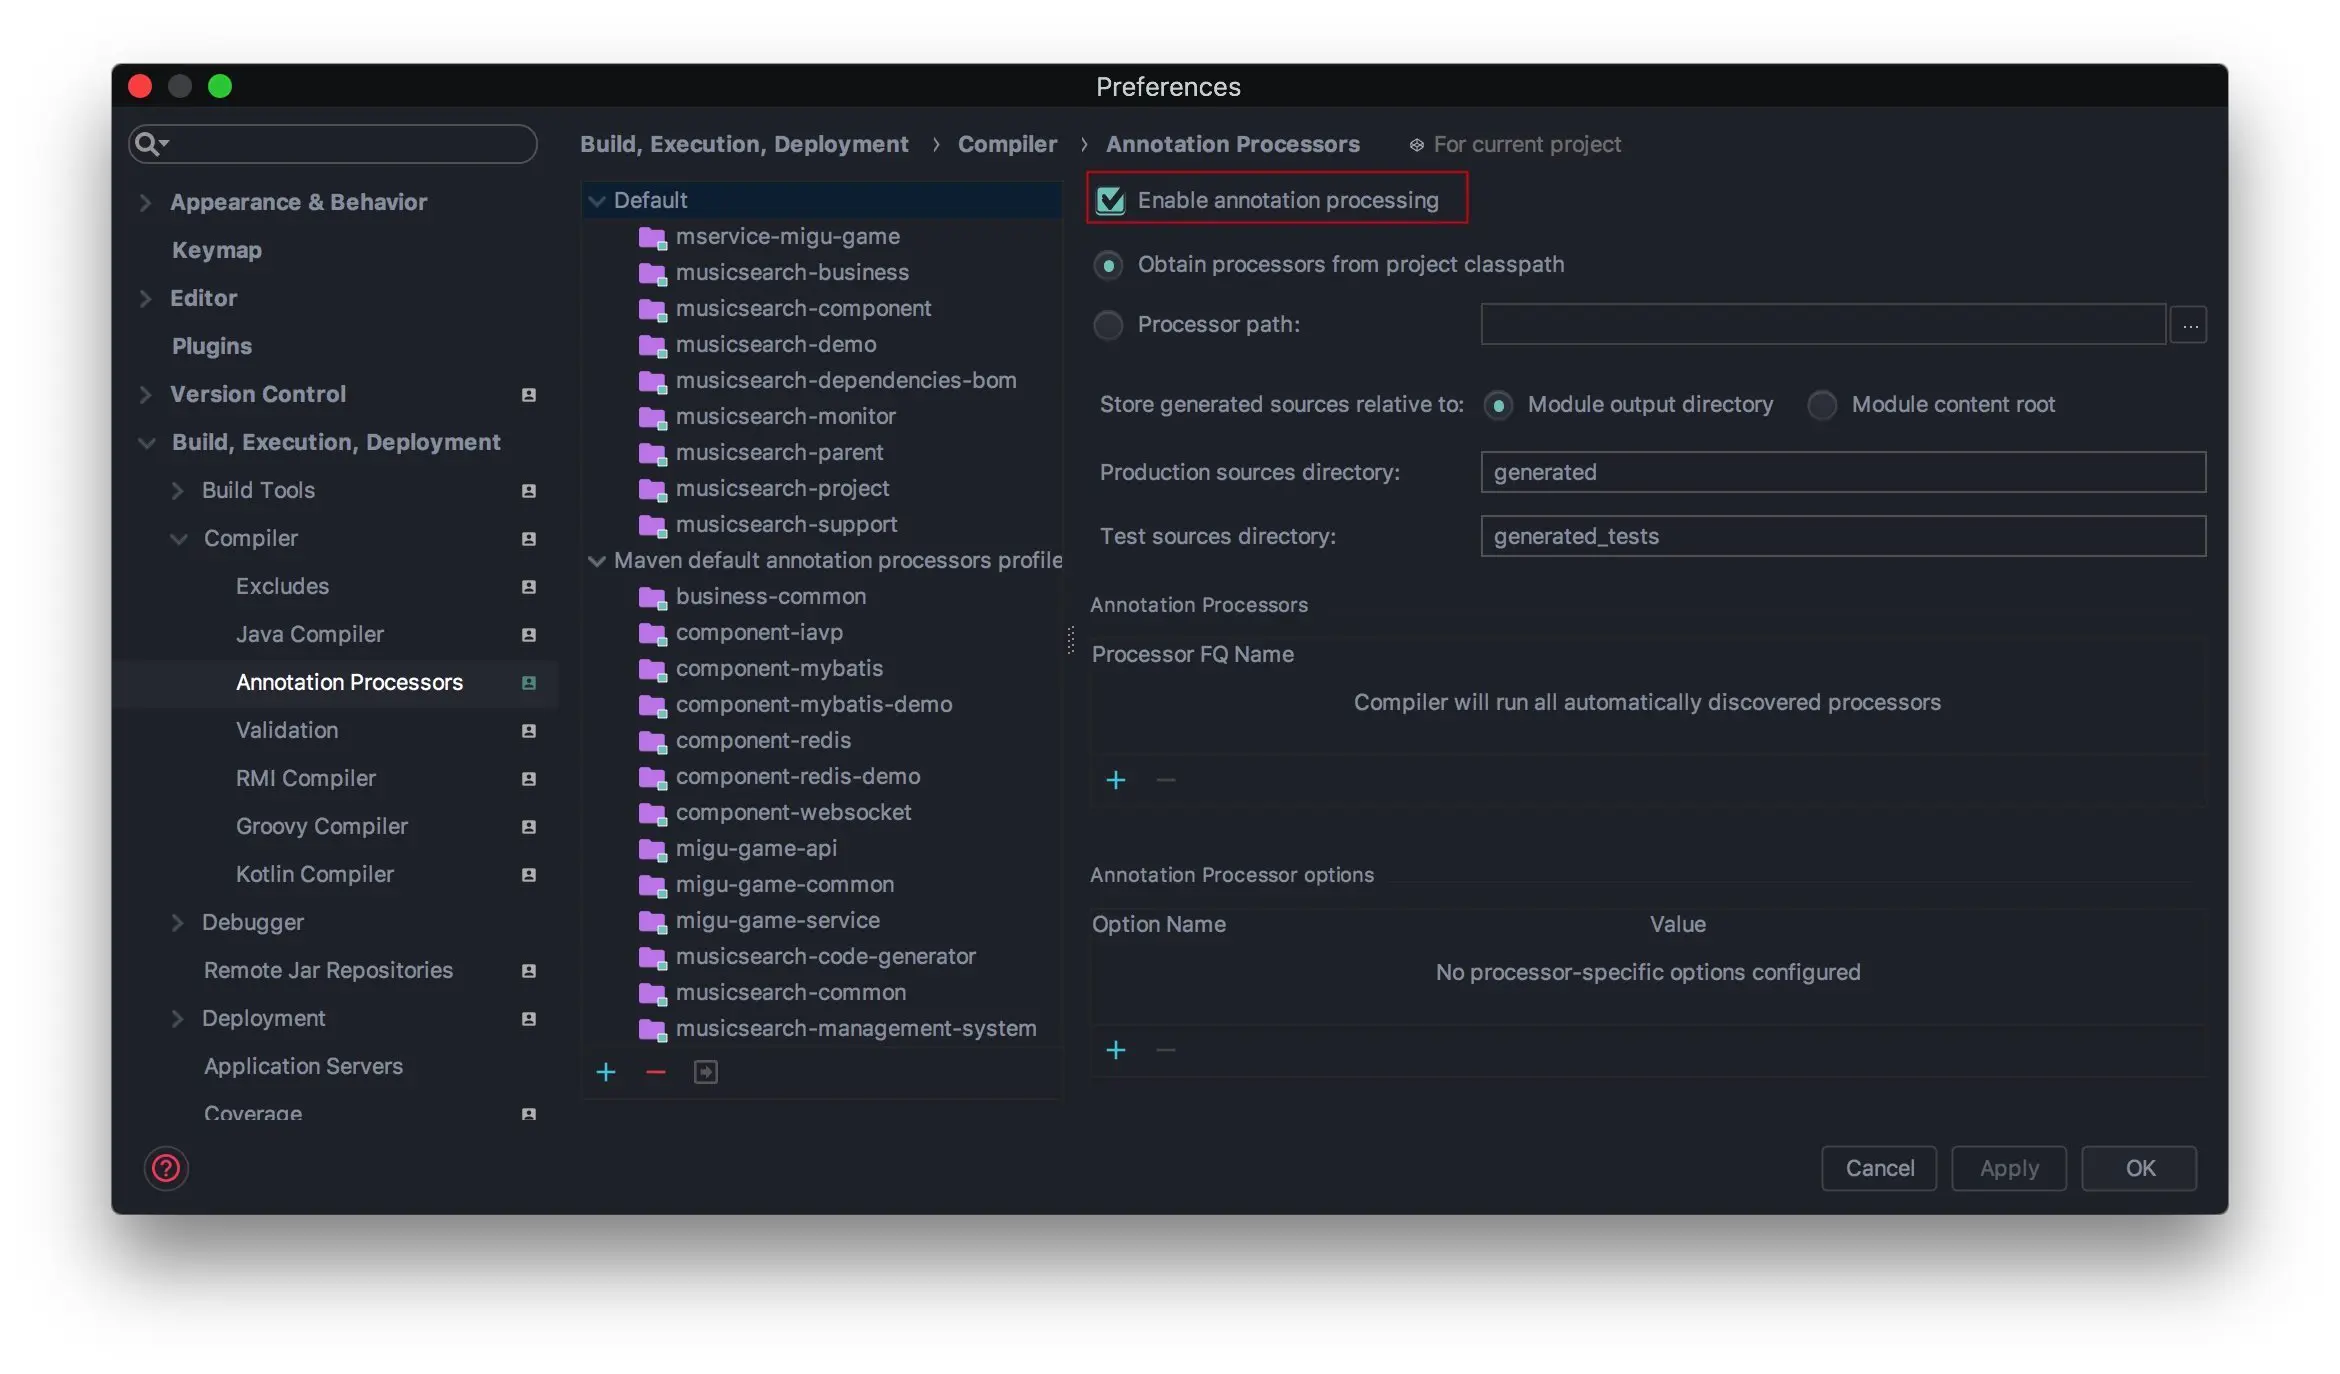Click the search magnifier icon

(x=148, y=144)
